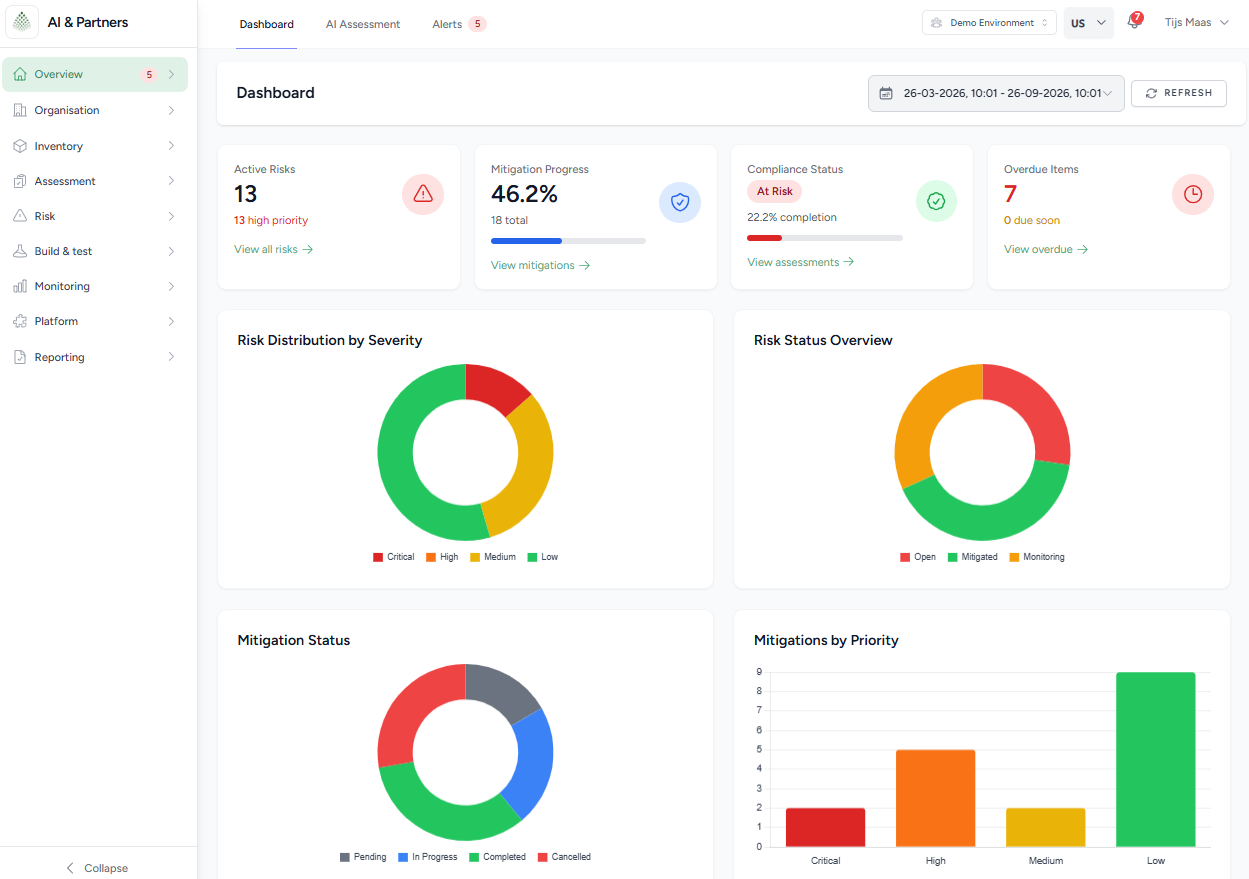Screen dimensions: 1249x879
Task: Click the calendar icon in date range
Action: 886,93
